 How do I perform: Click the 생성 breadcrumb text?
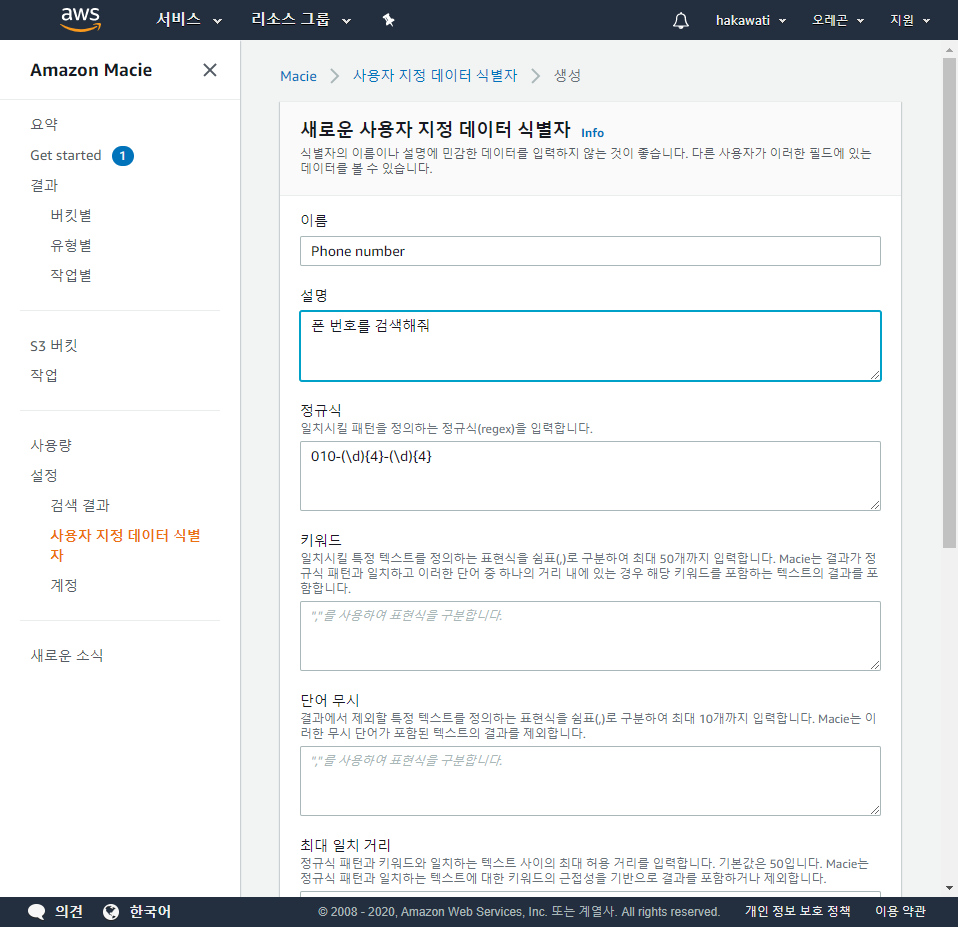tap(567, 76)
